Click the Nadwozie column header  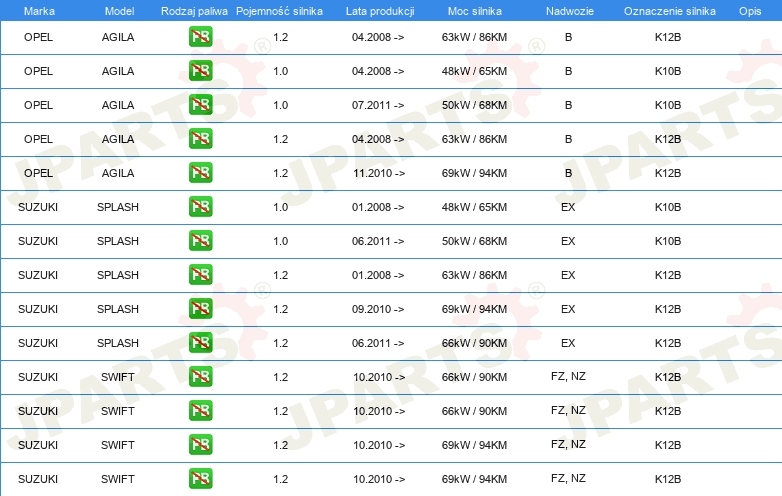570,11
